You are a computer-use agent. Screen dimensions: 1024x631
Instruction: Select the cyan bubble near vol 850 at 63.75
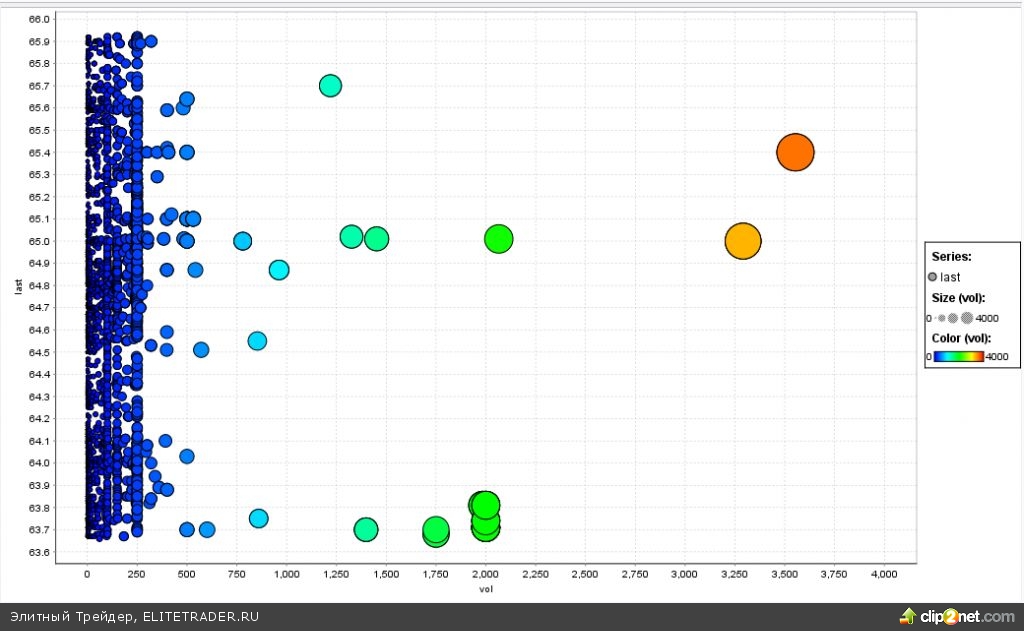pos(258,518)
